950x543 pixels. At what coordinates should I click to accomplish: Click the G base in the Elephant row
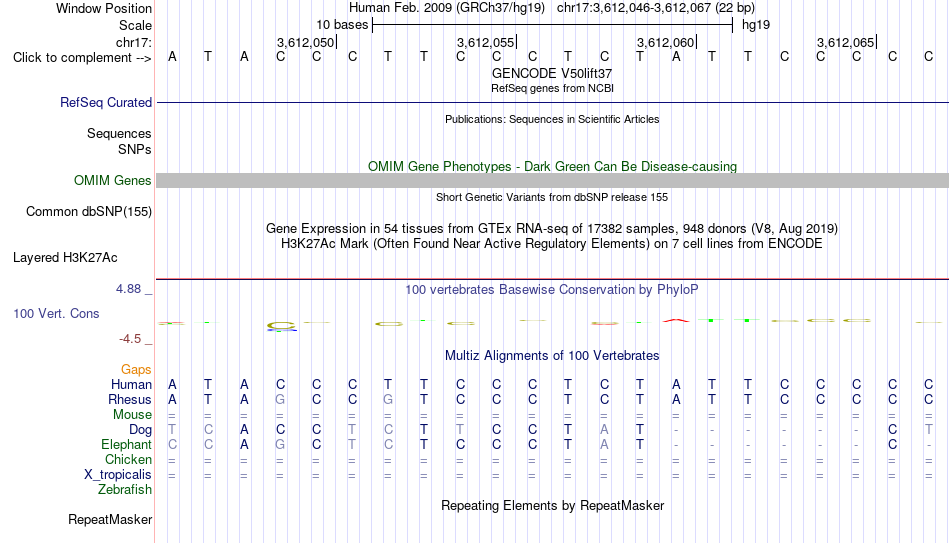point(280,445)
